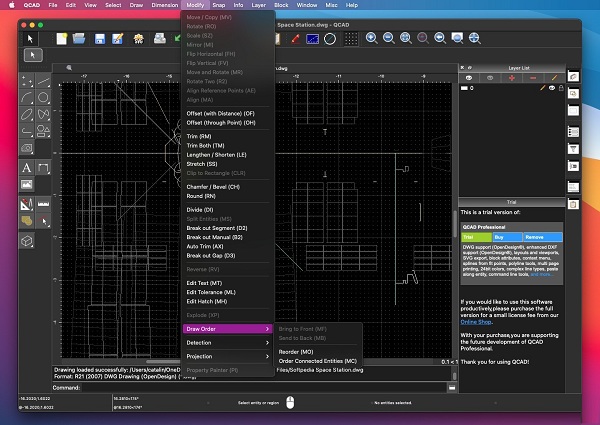The height and width of the screenshot is (425, 600).
Task: Open the Online Shop link
Action: tap(476, 322)
